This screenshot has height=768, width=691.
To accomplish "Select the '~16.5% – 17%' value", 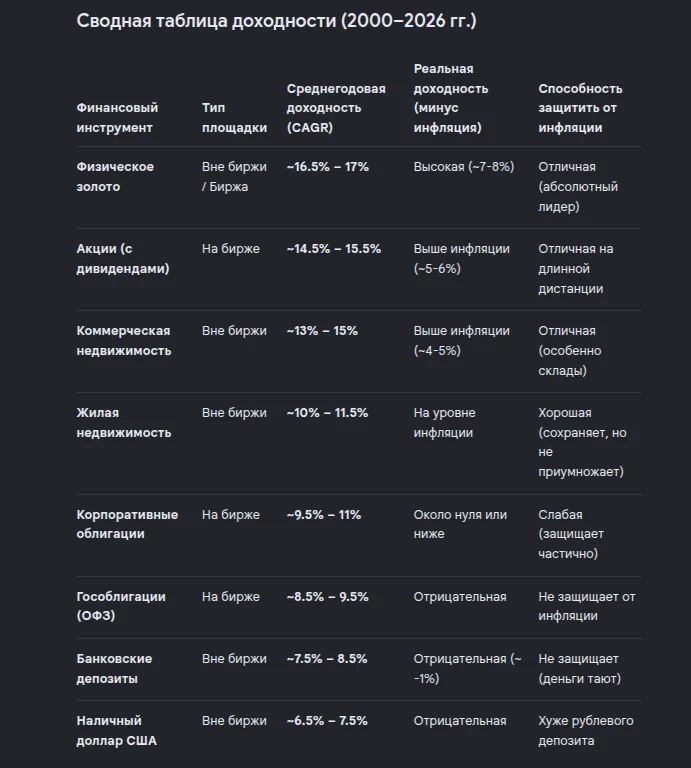I will pos(328,167).
